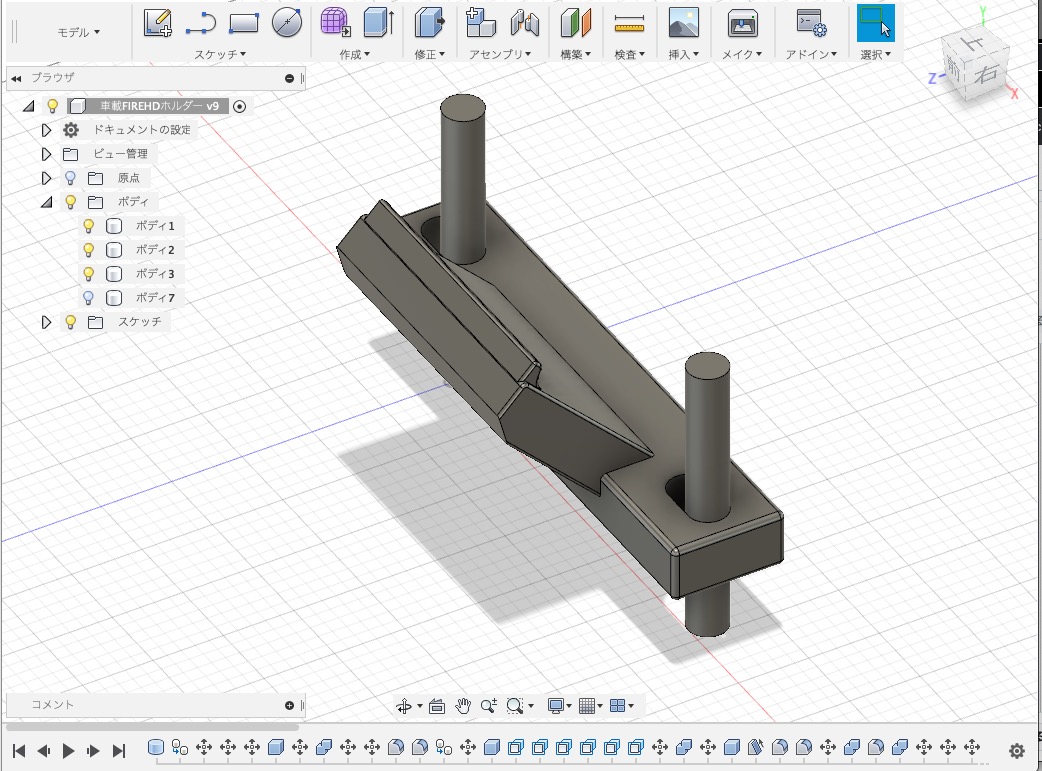1042x771 pixels.
Task: Open the 作成 dropdown menu
Action: [354, 55]
